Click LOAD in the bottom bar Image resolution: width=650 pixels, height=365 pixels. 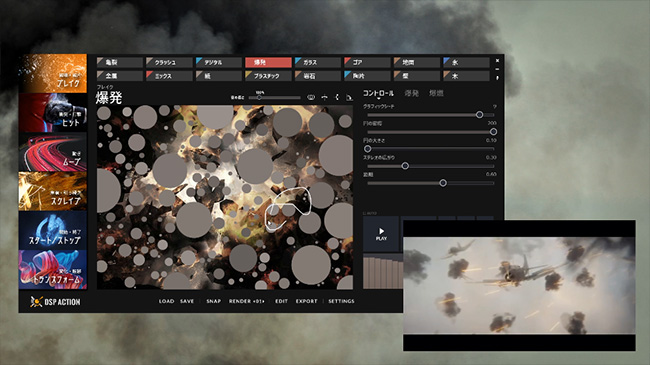(166, 301)
